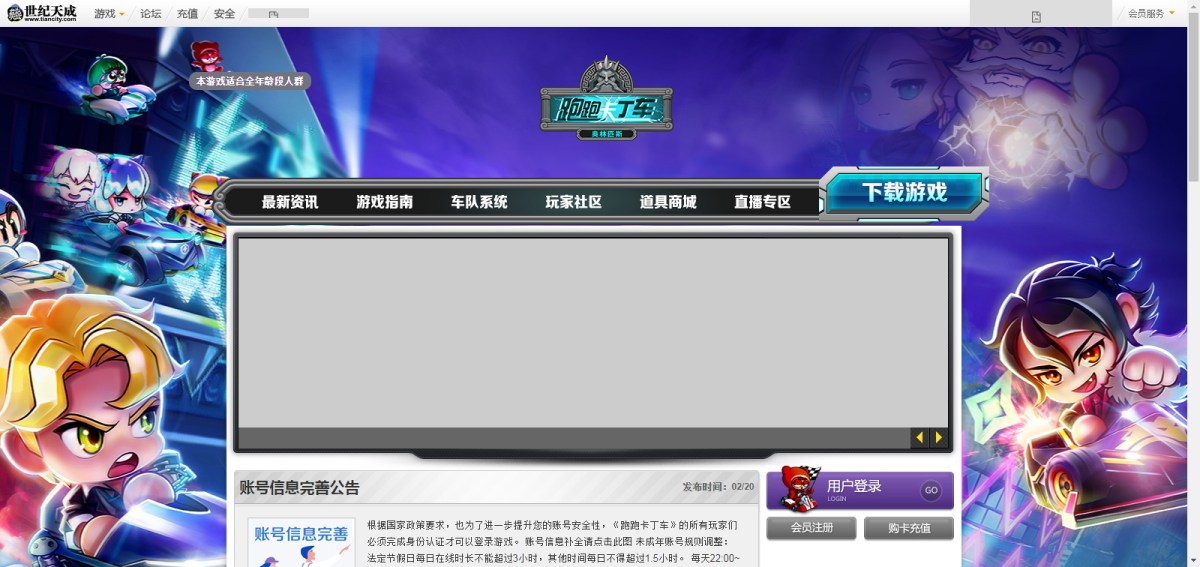Screen dimensions: 1200x567
Task: Click the 用户登录 login banner
Action: click(860, 491)
